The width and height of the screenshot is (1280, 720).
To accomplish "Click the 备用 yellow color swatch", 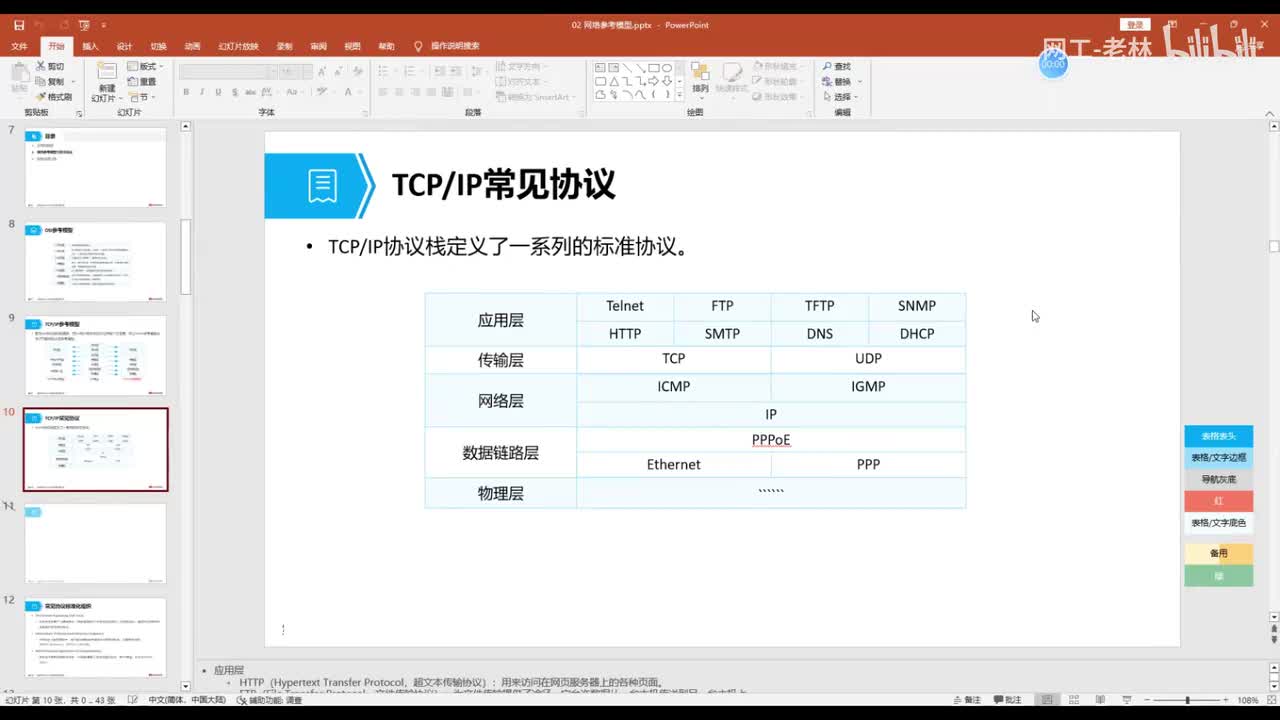I will point(1218,553).
